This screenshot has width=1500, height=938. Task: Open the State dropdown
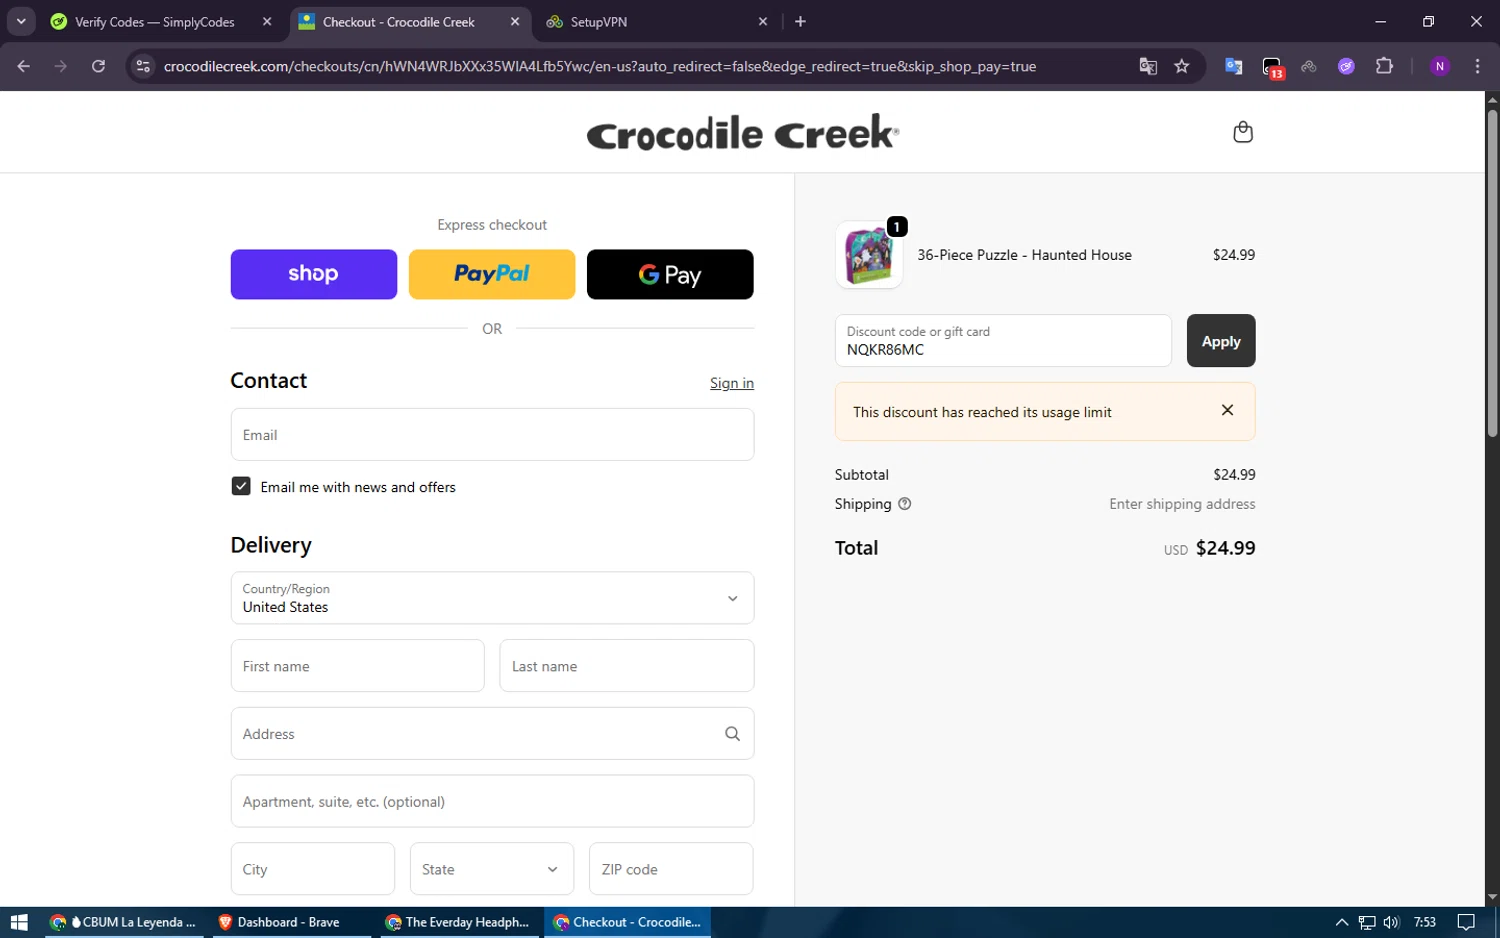pos(492,869)
